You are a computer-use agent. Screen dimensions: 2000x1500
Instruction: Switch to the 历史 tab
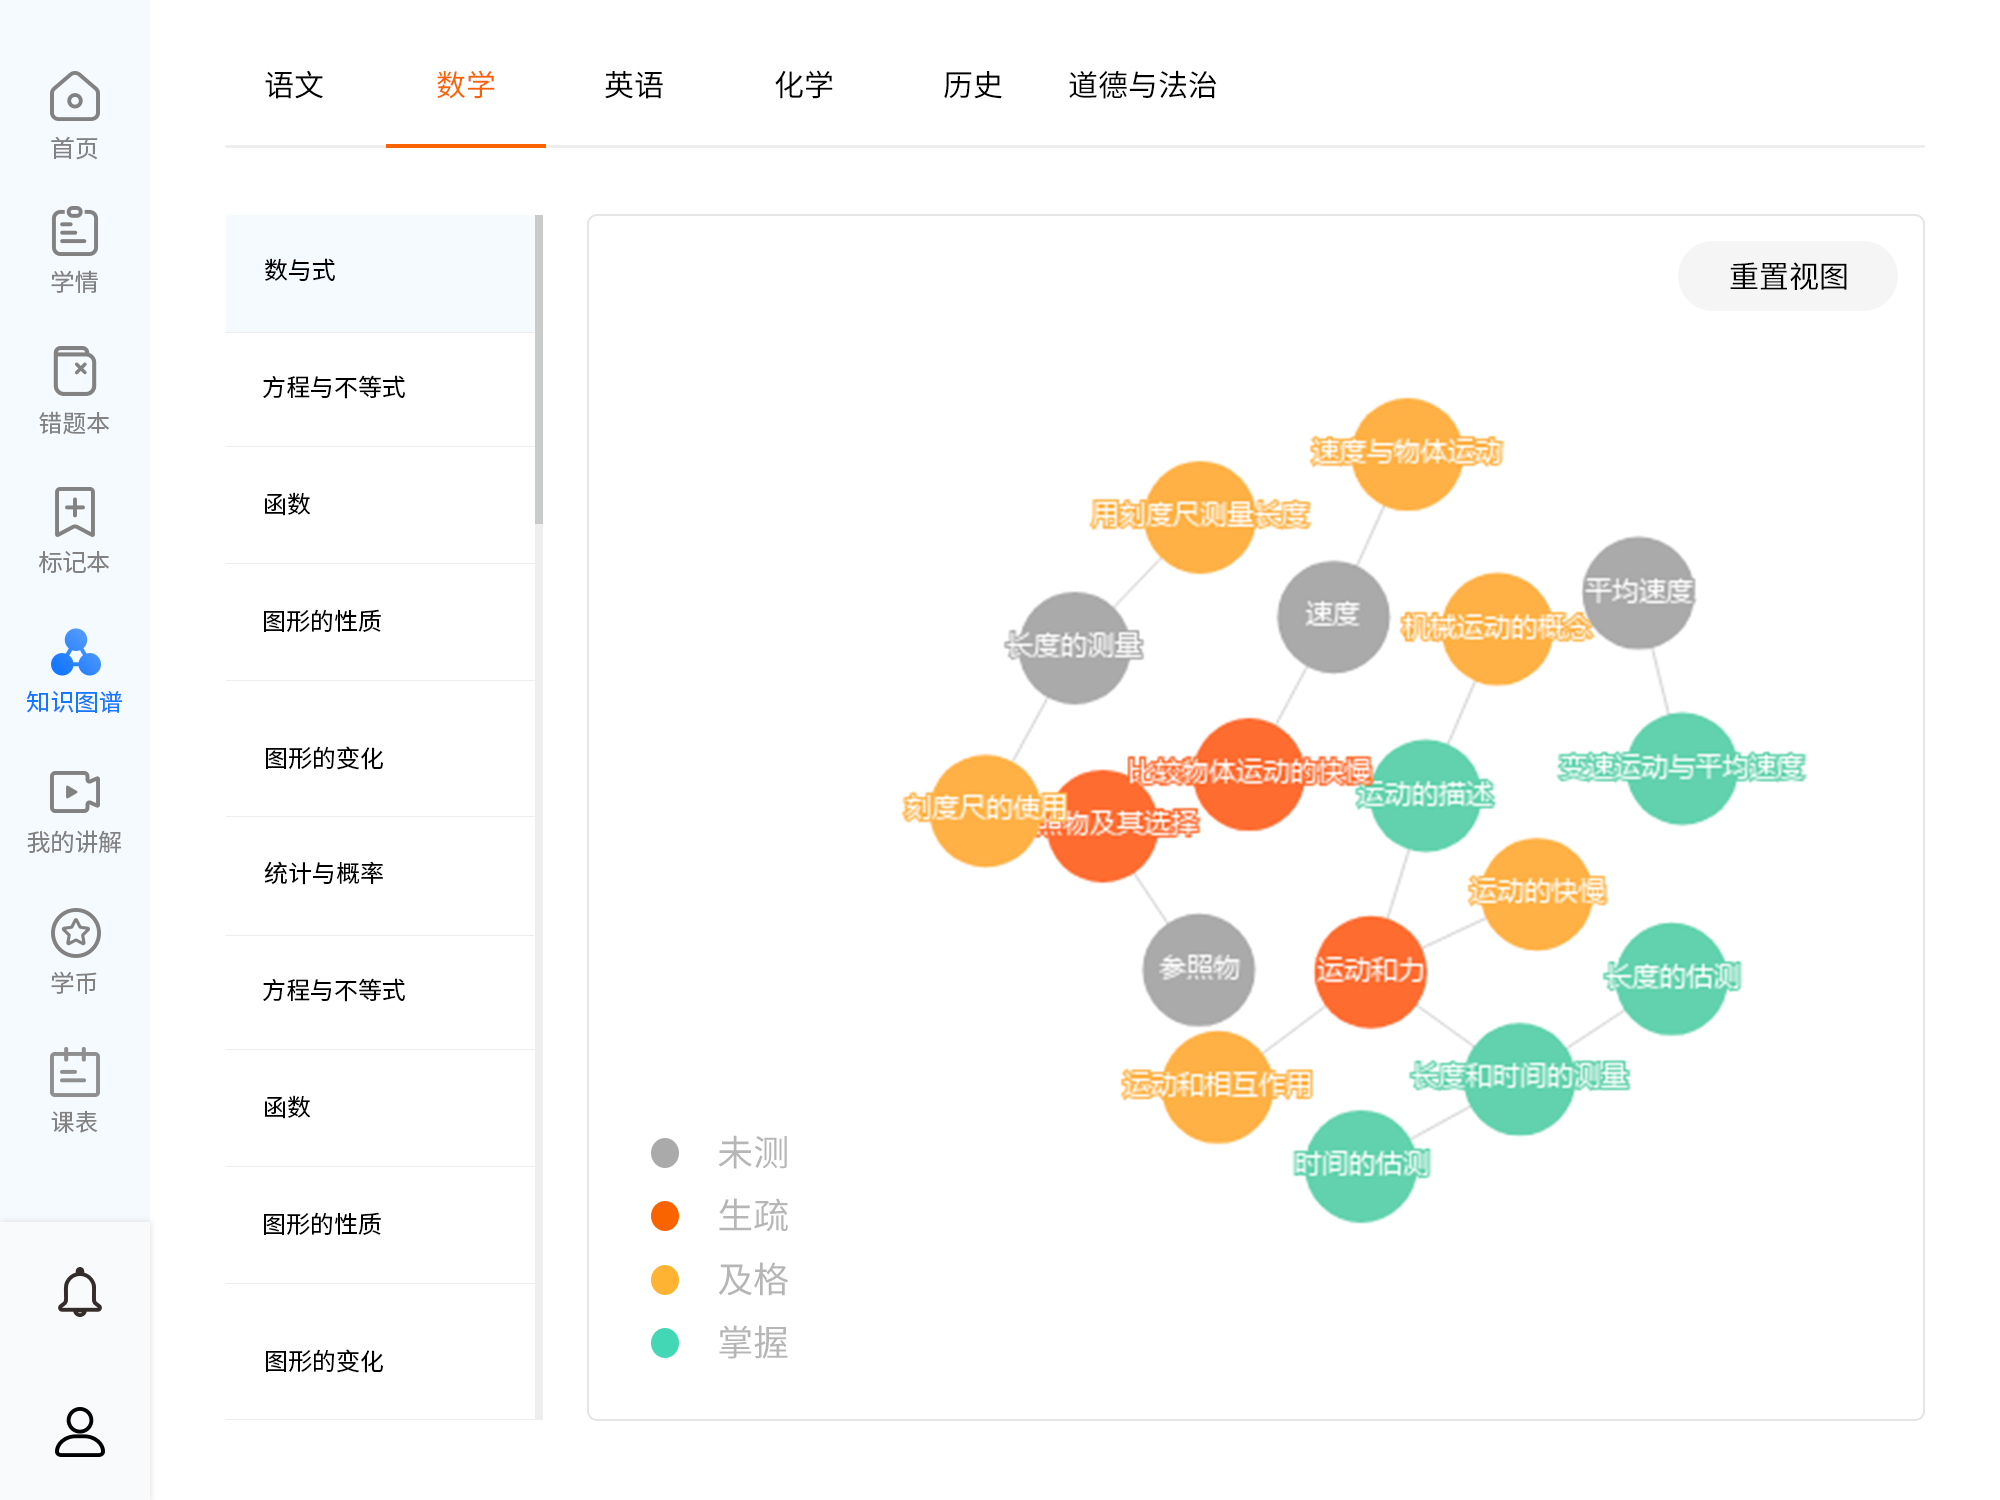click(x=972, y=85)
